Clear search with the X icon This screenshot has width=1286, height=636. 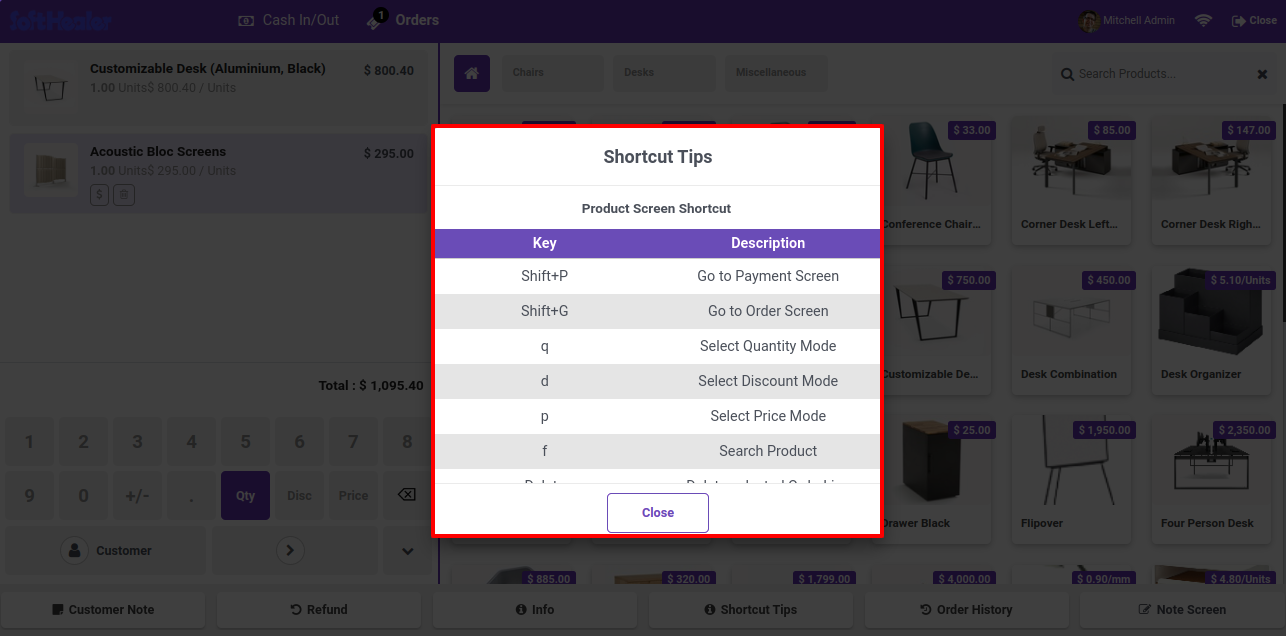[x=1262, y=74]
